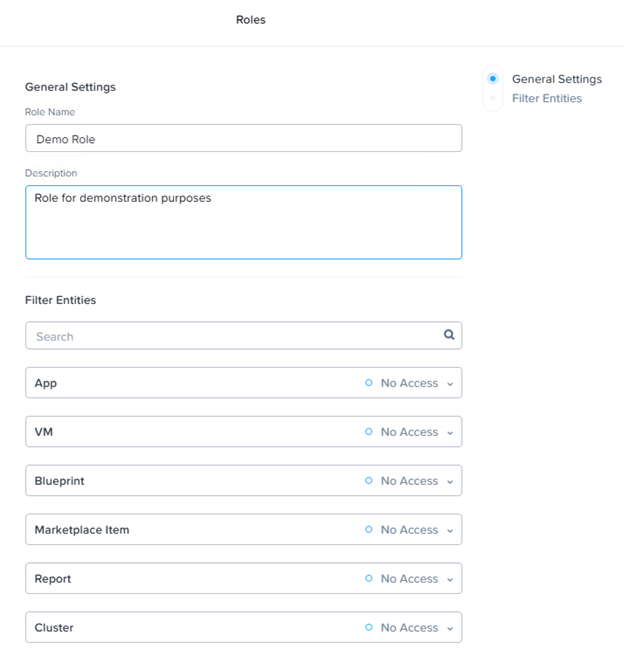Open the Report No Access dropdown
Viewport: 624px width, 656px height.
tap(409, 579)
